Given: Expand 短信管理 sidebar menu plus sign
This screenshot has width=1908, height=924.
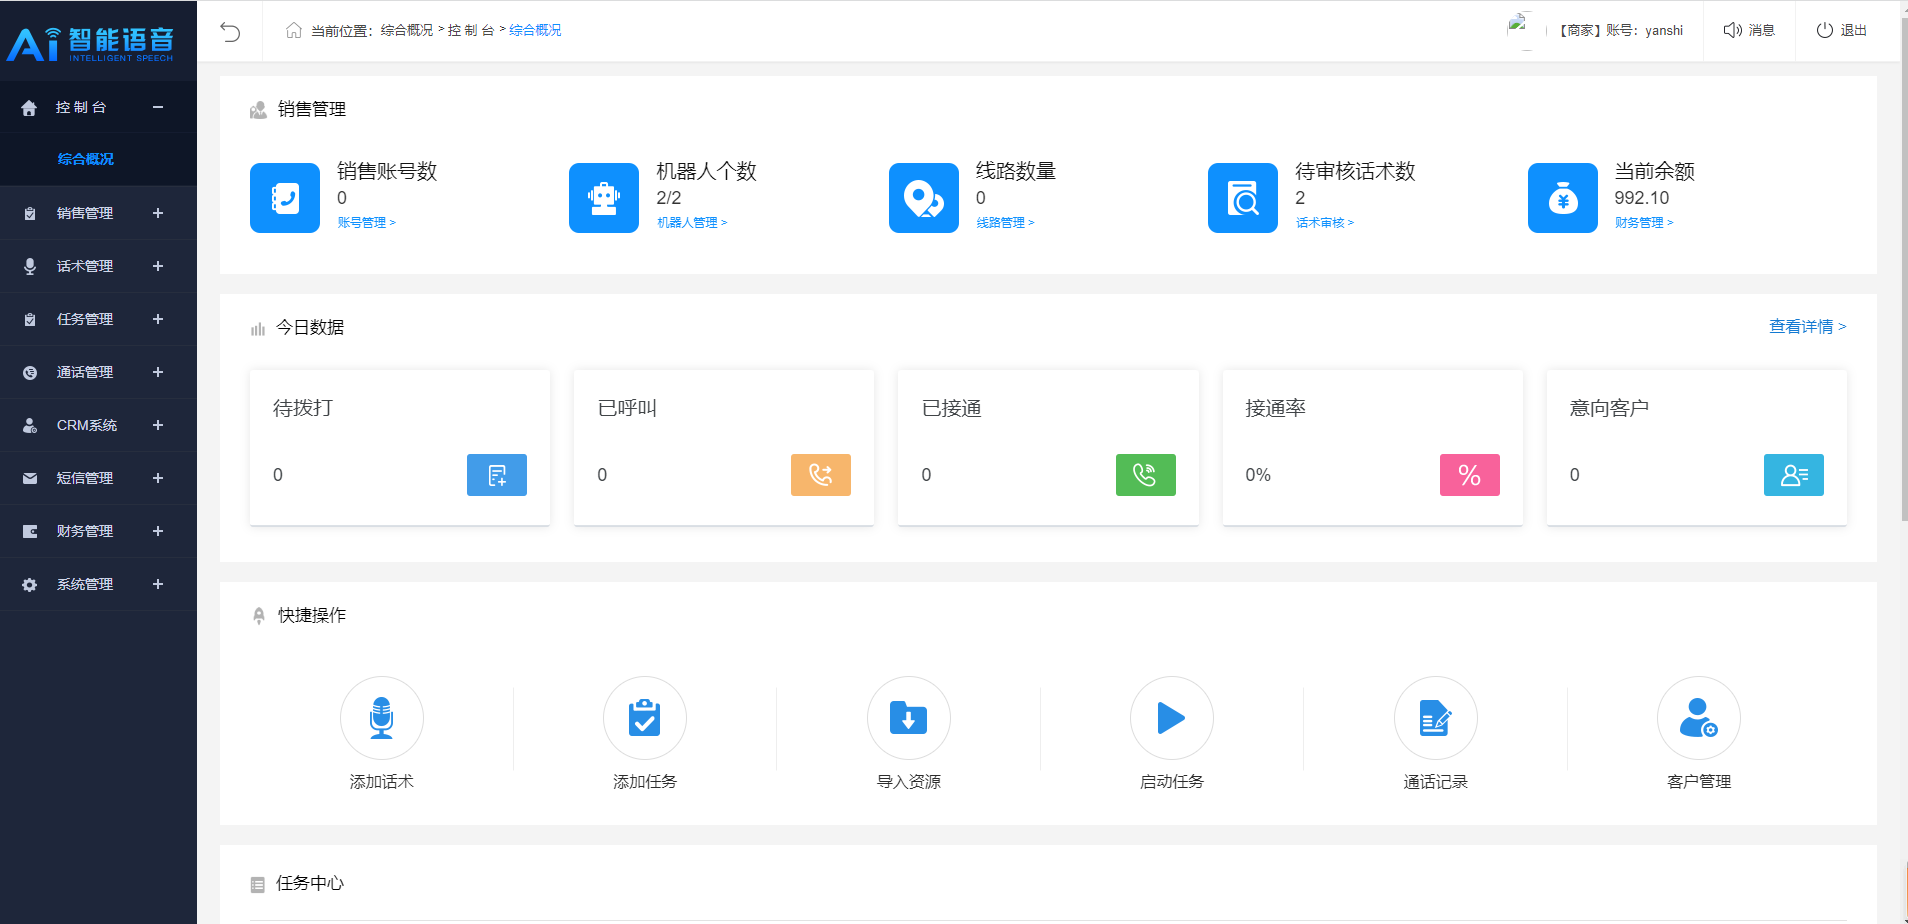Looking at the screenshot, I should (x=158, y=478).
